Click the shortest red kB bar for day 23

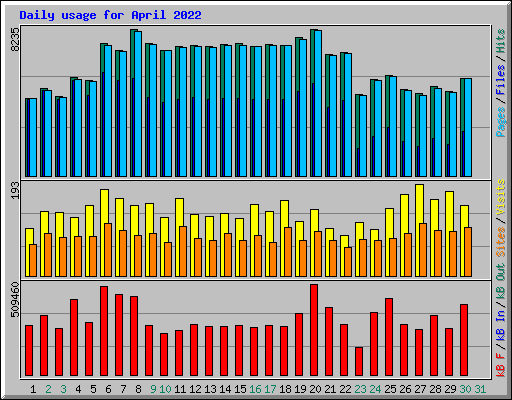[x=359, y=362]
